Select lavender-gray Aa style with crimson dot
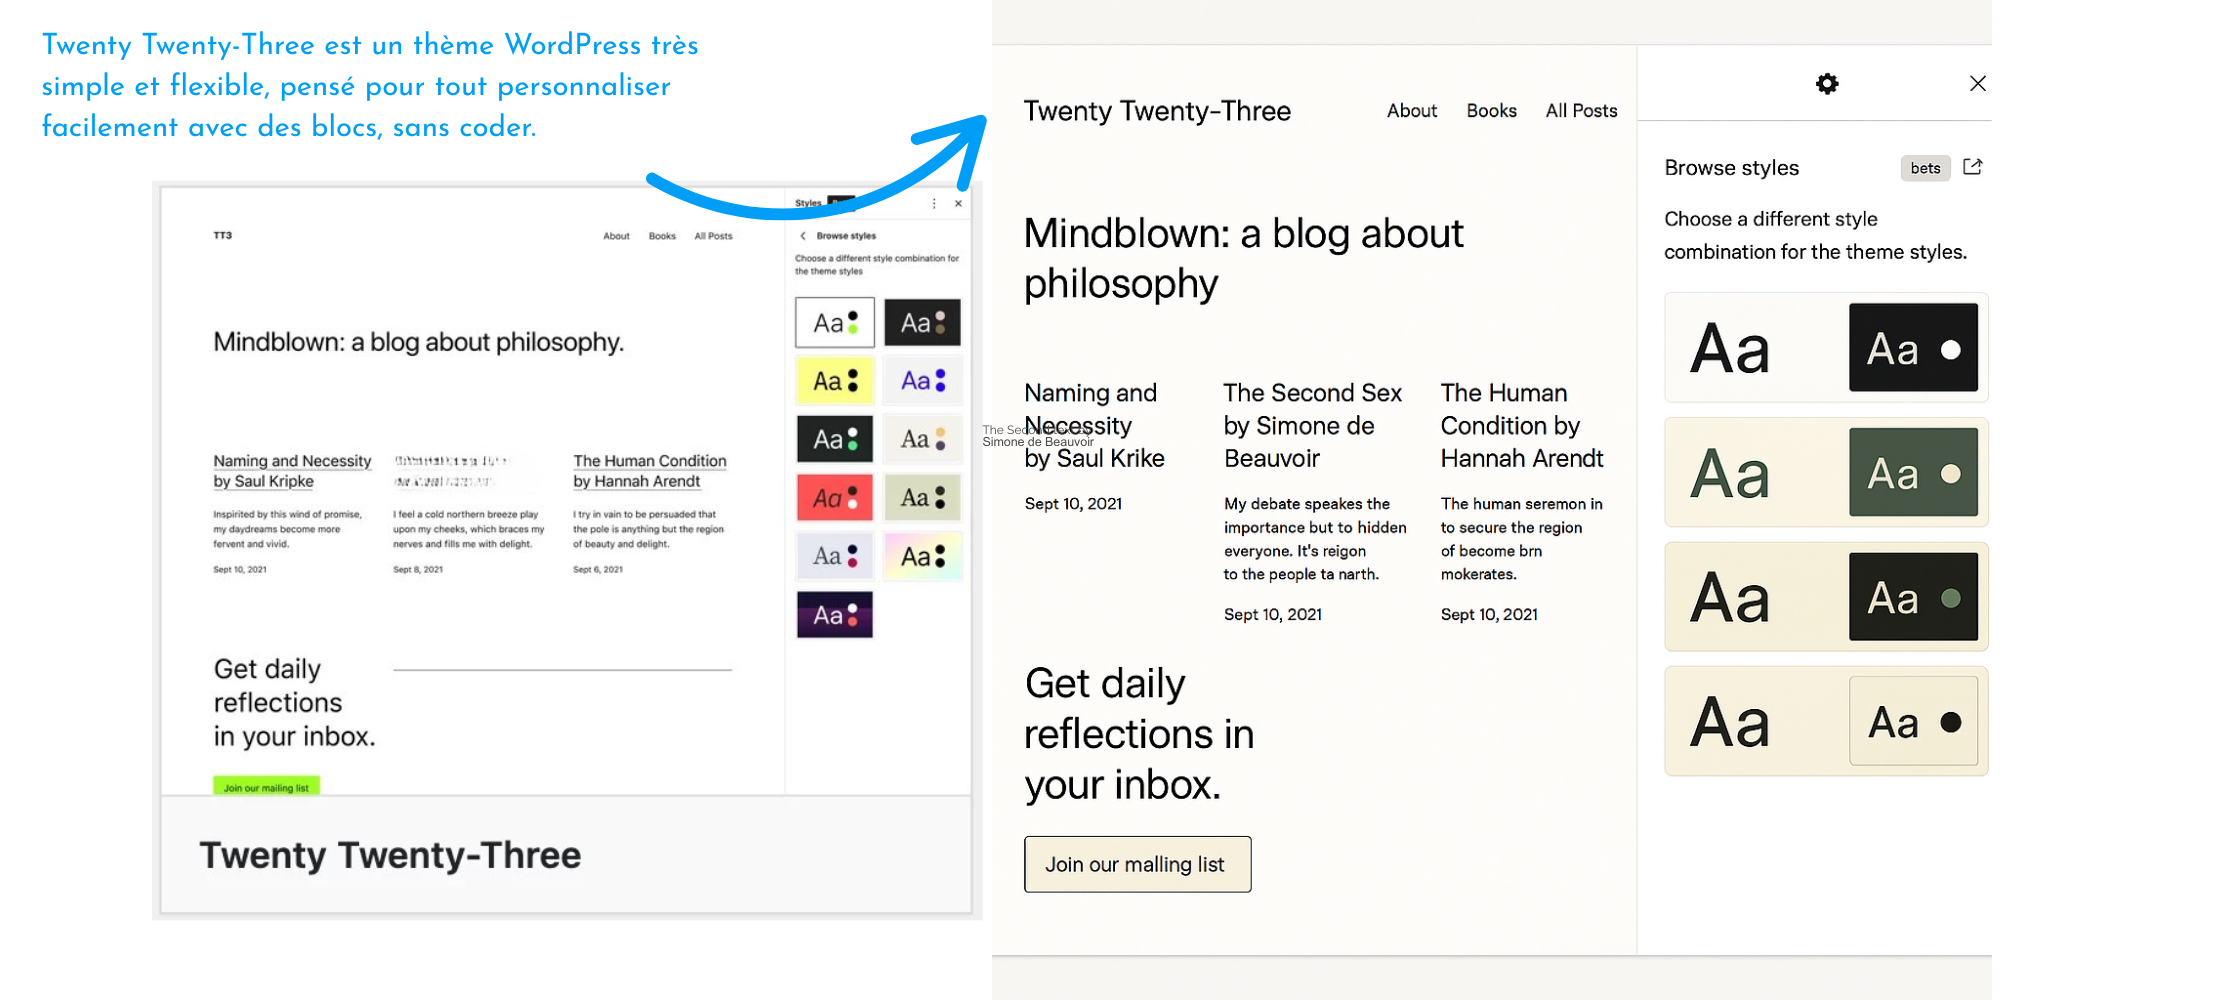2240x1000 pixels. tap(835, 556)
